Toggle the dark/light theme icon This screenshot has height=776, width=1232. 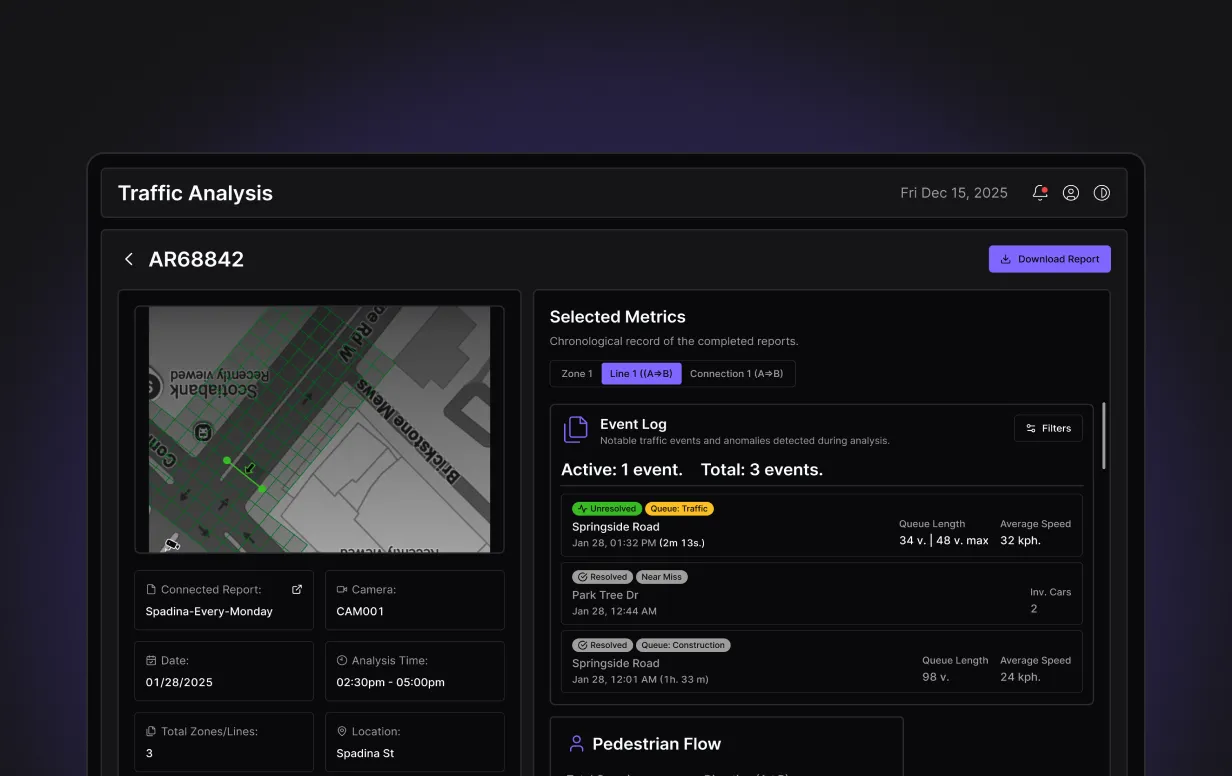pos(1102,193)
